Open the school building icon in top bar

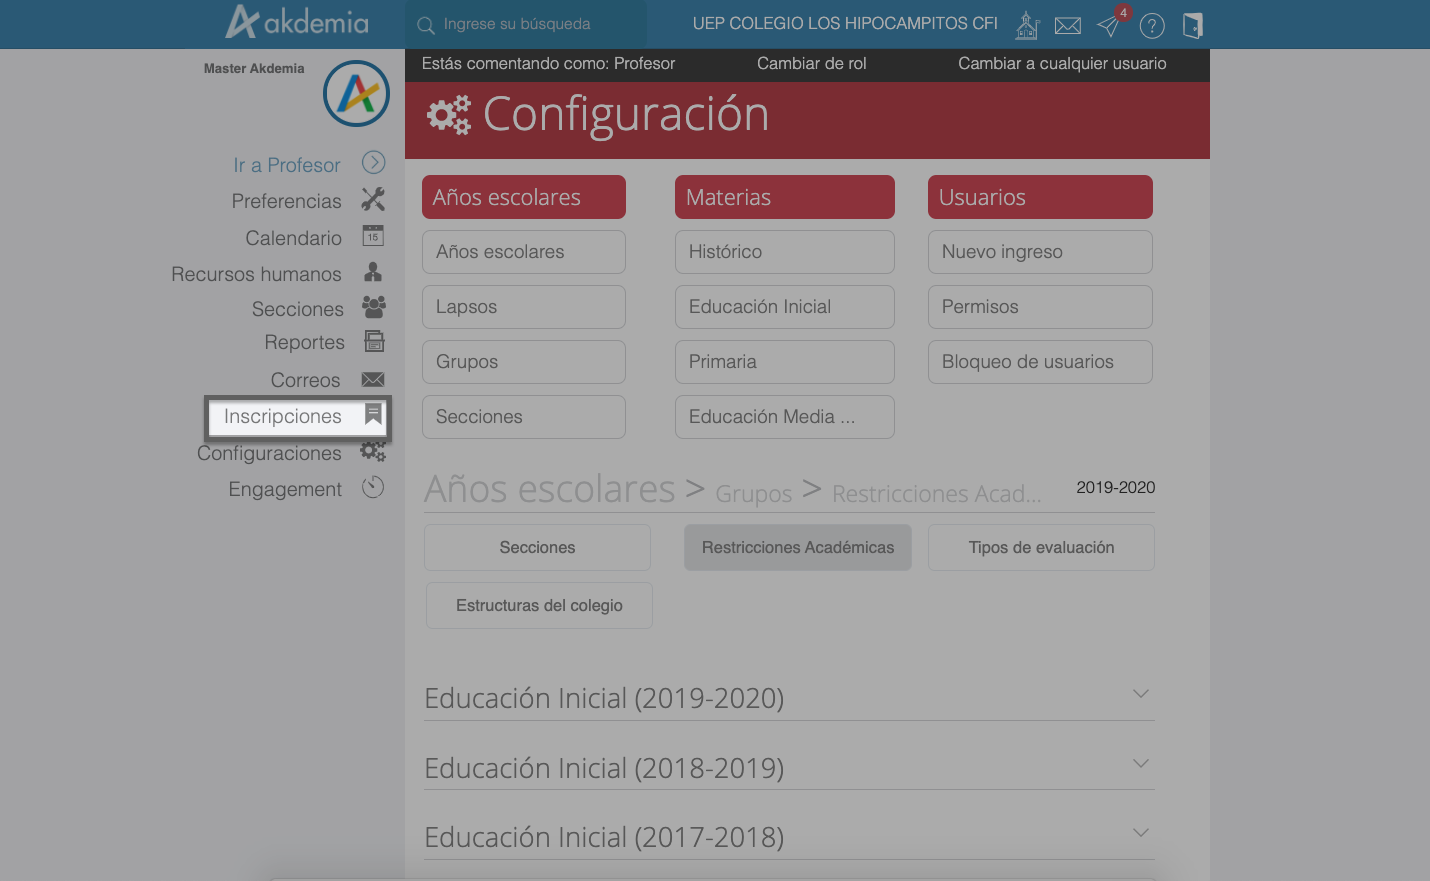click(1027, 25)
